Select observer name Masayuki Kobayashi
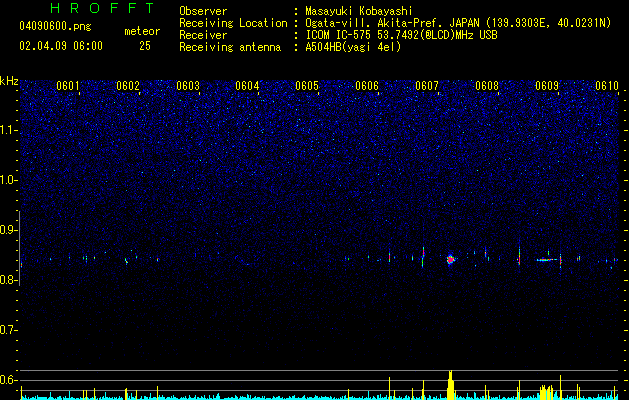Viewport: 629px width, 400px height. (358, 11)
